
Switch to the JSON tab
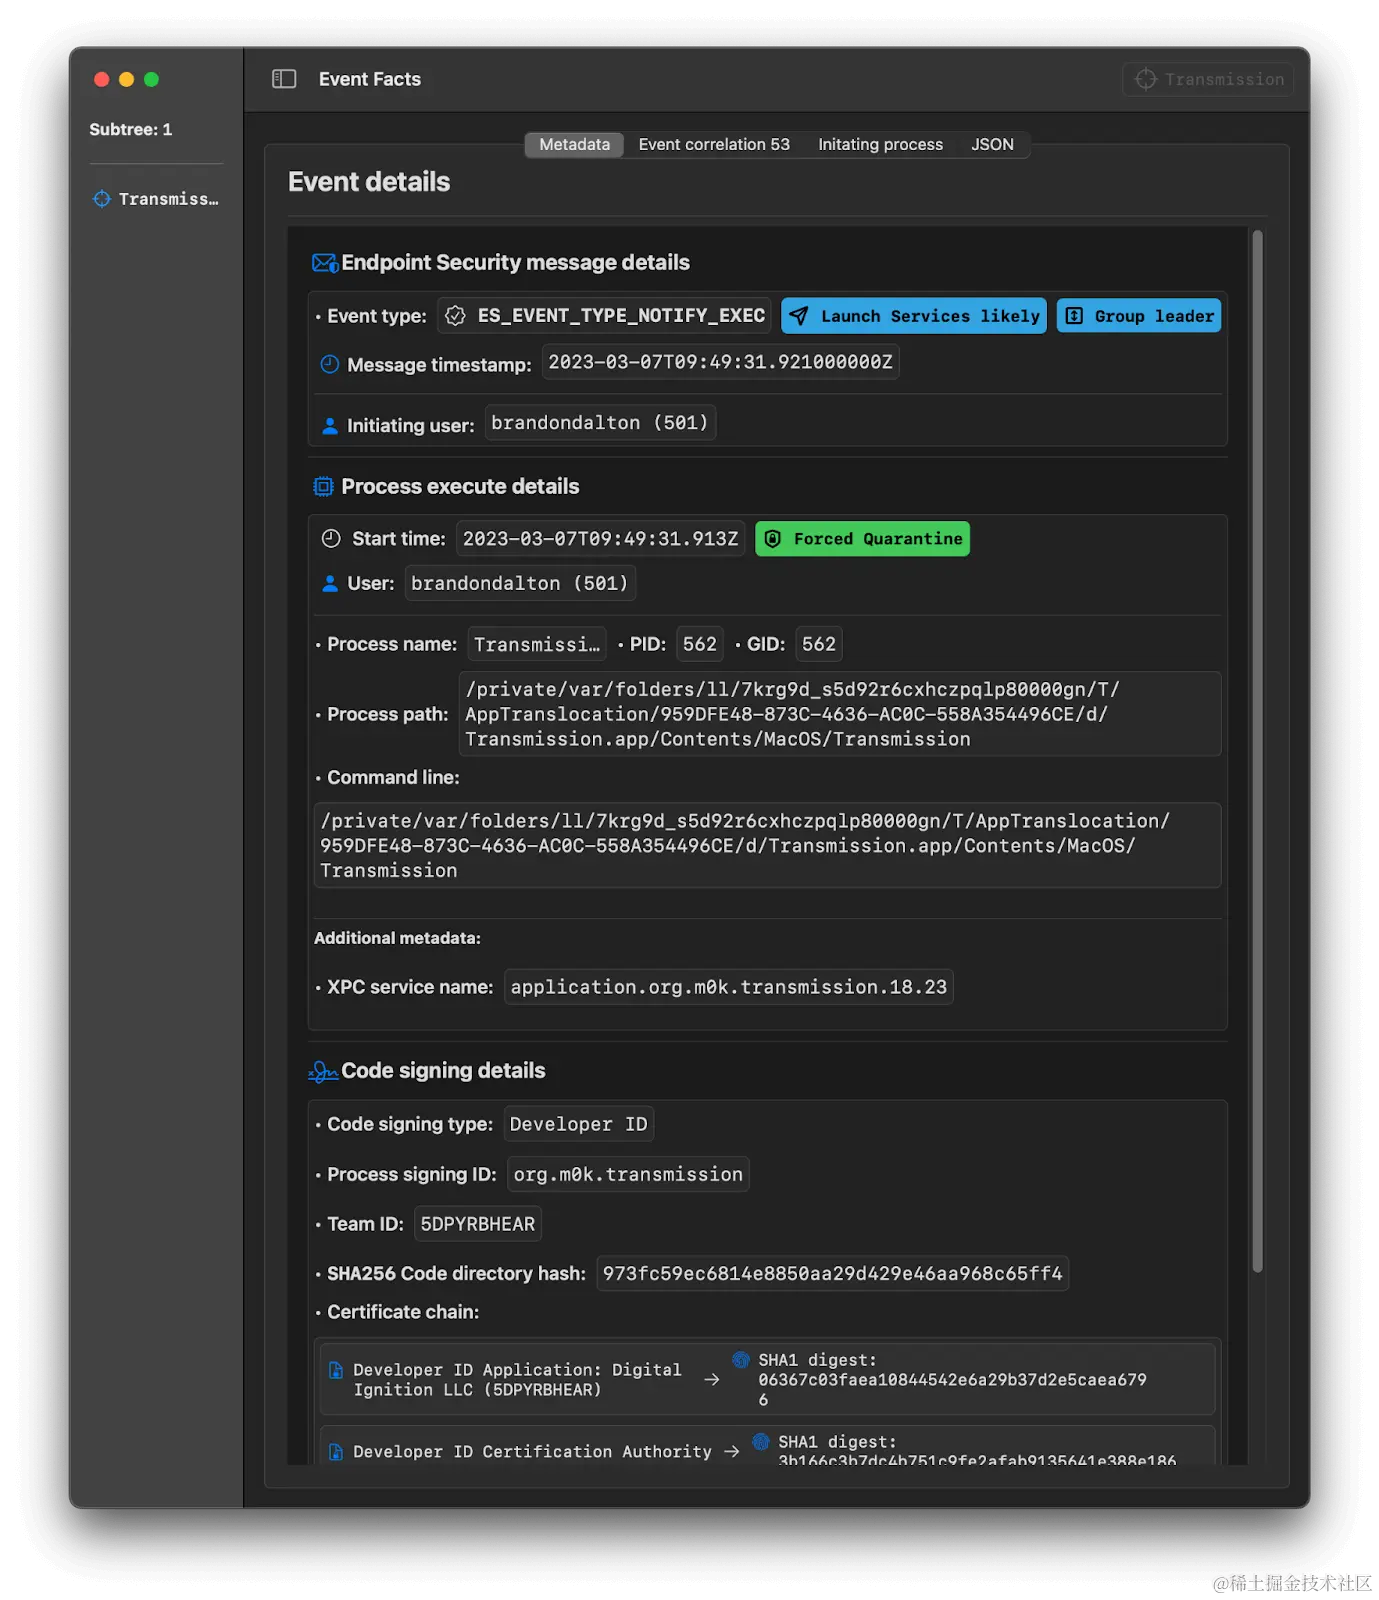point(992,145)
